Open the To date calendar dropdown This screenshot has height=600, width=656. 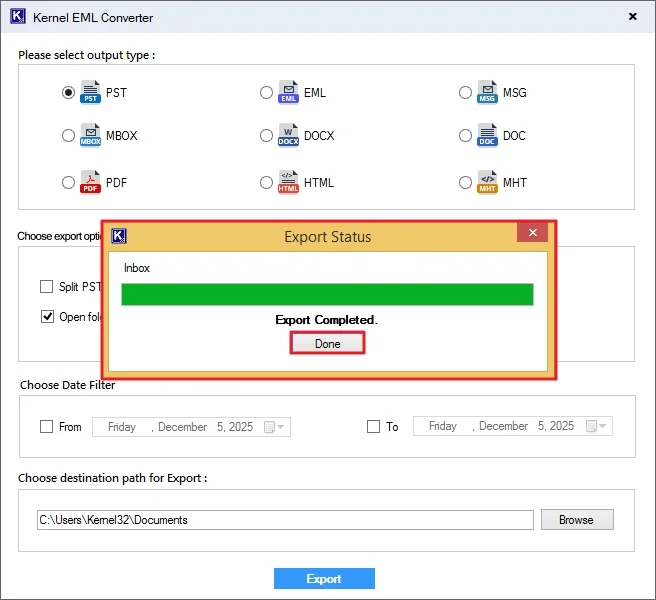[597, 427]
